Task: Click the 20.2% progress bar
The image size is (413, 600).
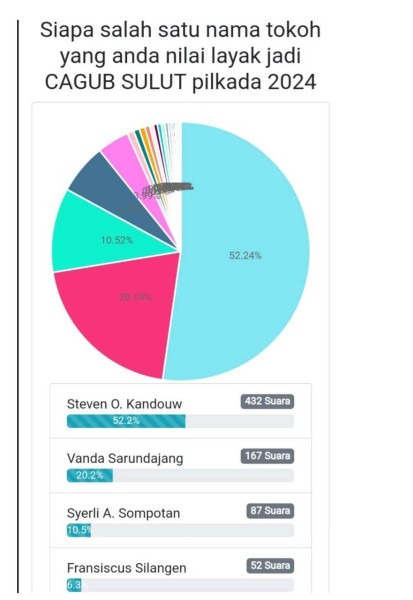Action: (180, 476)
